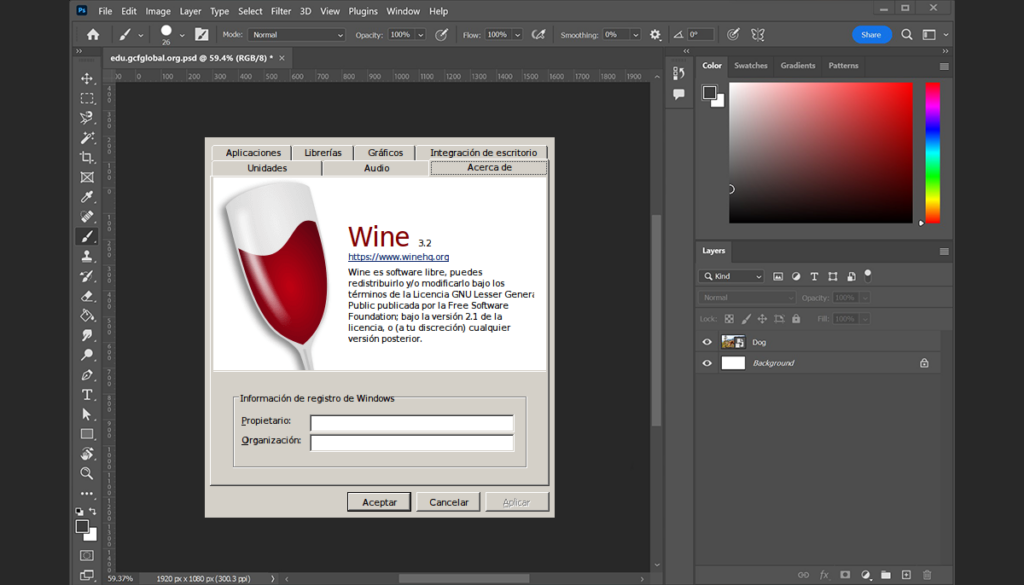The height and width of the screenshot is (585, 1024).
Task: Hide the Dog layer
Action: click(707, 341)
